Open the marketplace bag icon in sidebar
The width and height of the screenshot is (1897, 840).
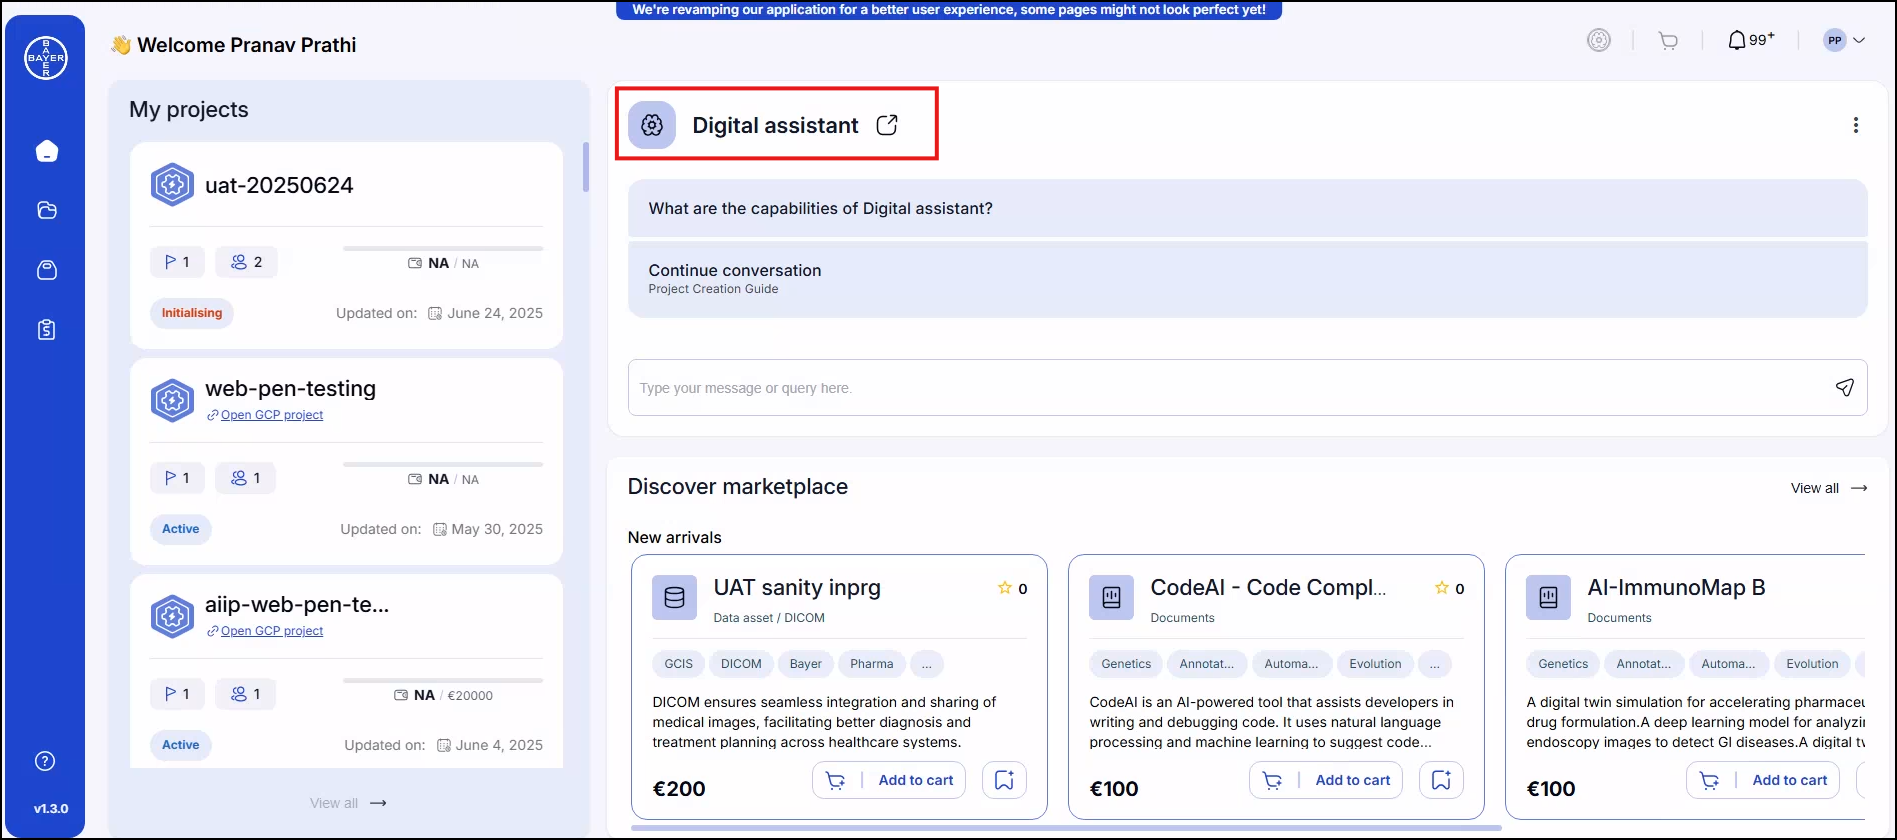tap(47, 270)
